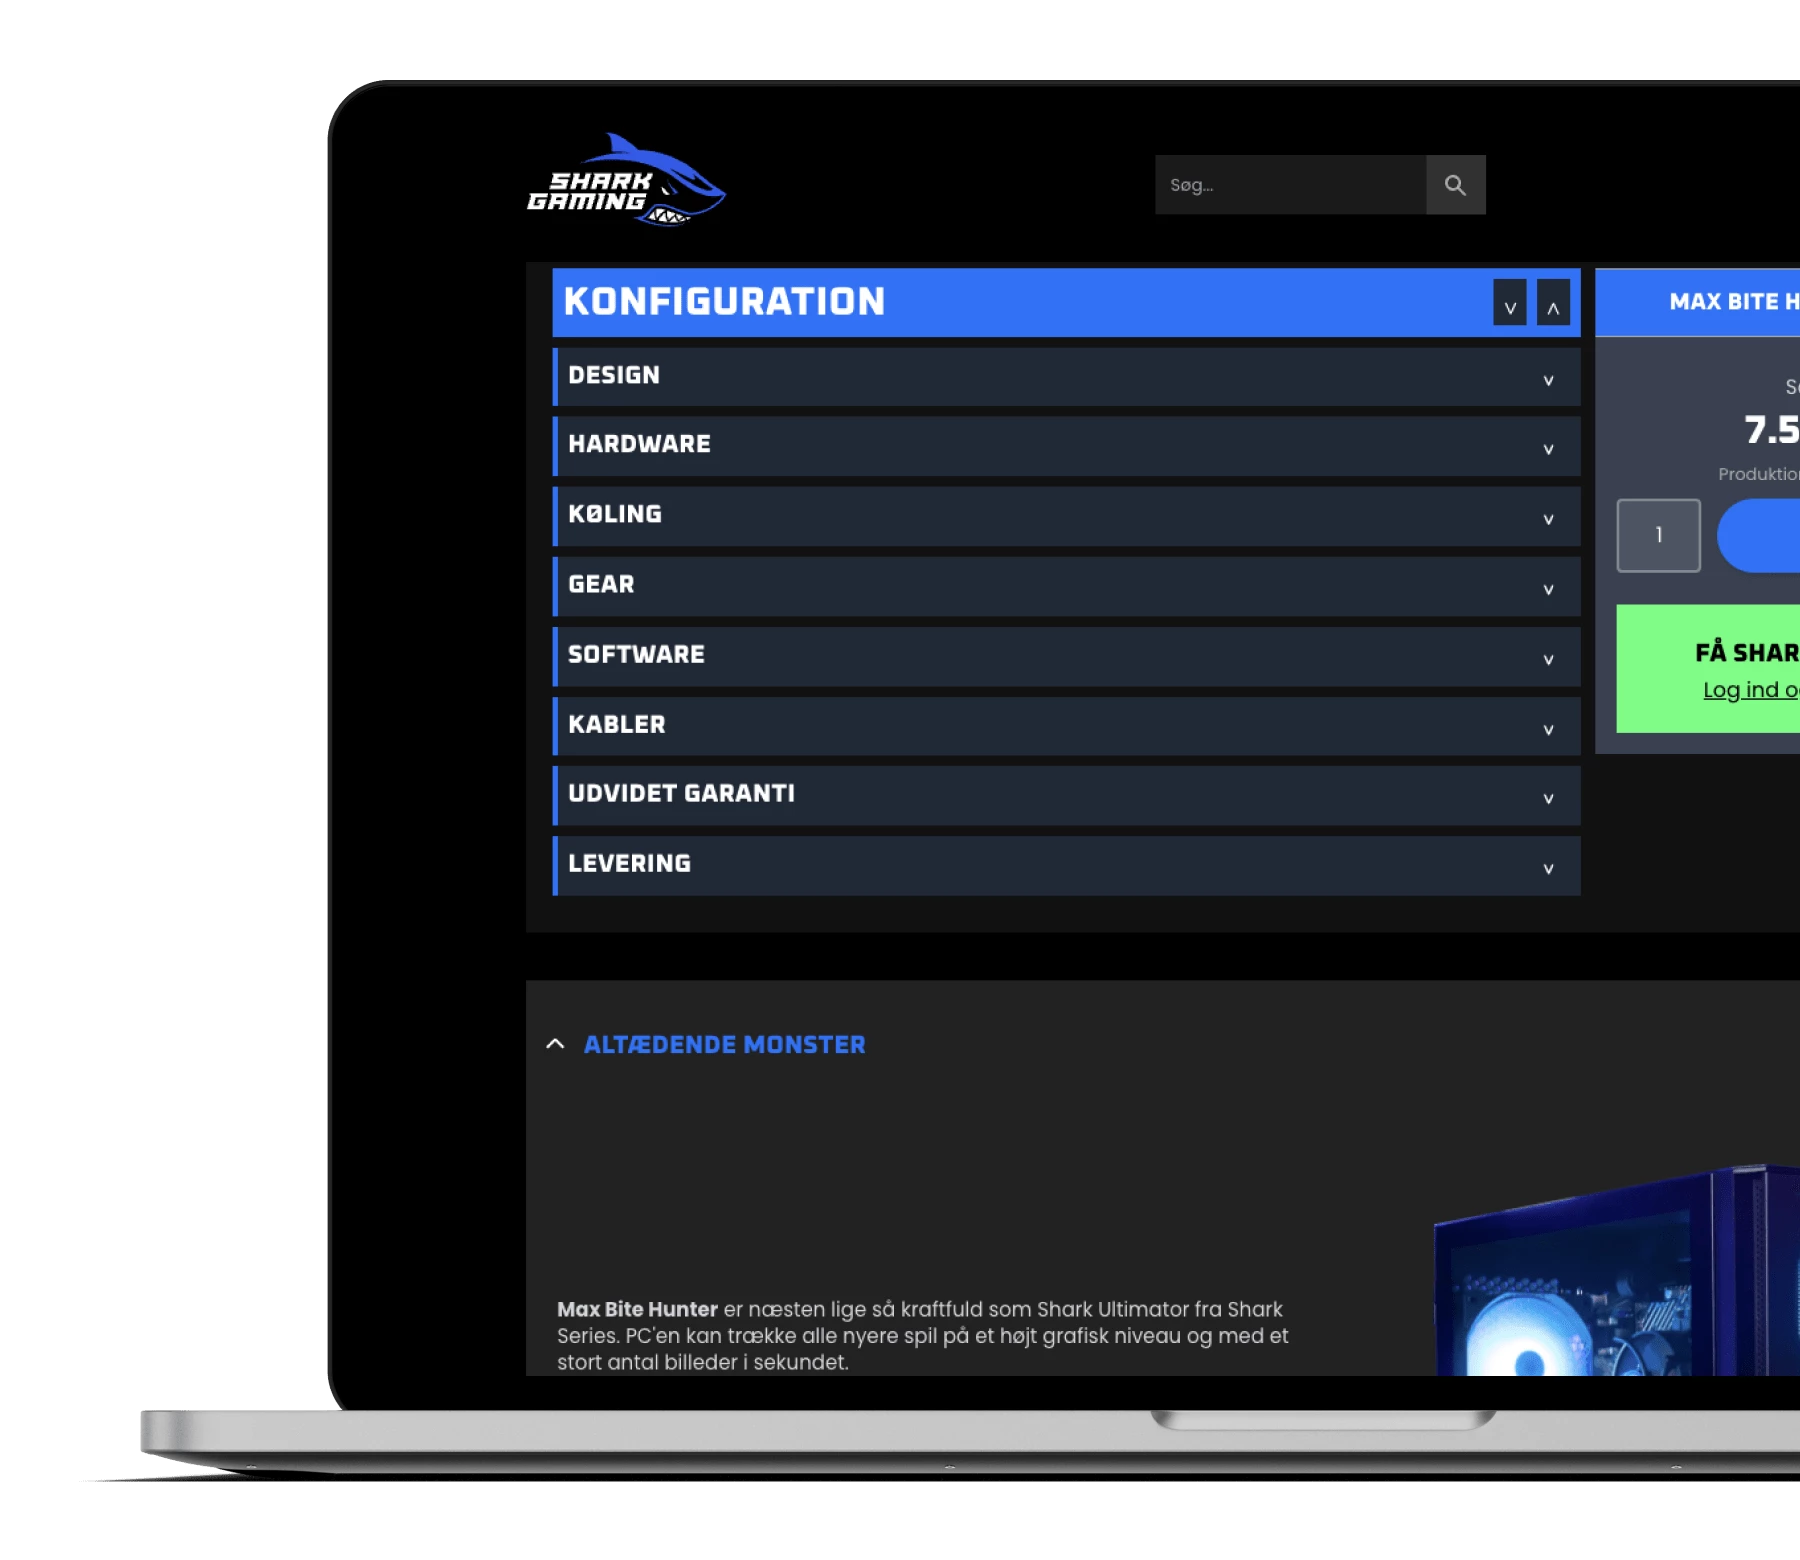Click the gaming PC product image

pos(1617,1270)
